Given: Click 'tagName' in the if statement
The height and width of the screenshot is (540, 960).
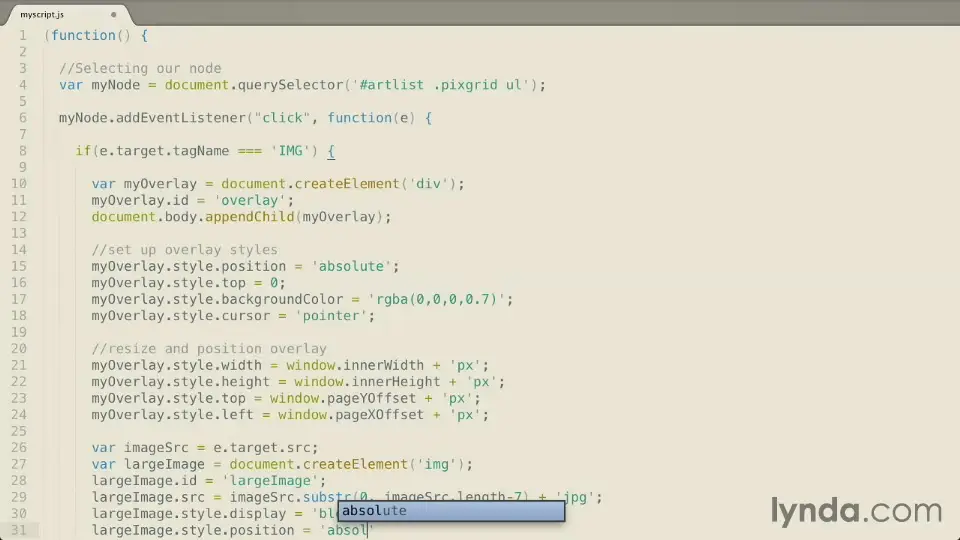Looking at the screenshot, I should point(201,151).
